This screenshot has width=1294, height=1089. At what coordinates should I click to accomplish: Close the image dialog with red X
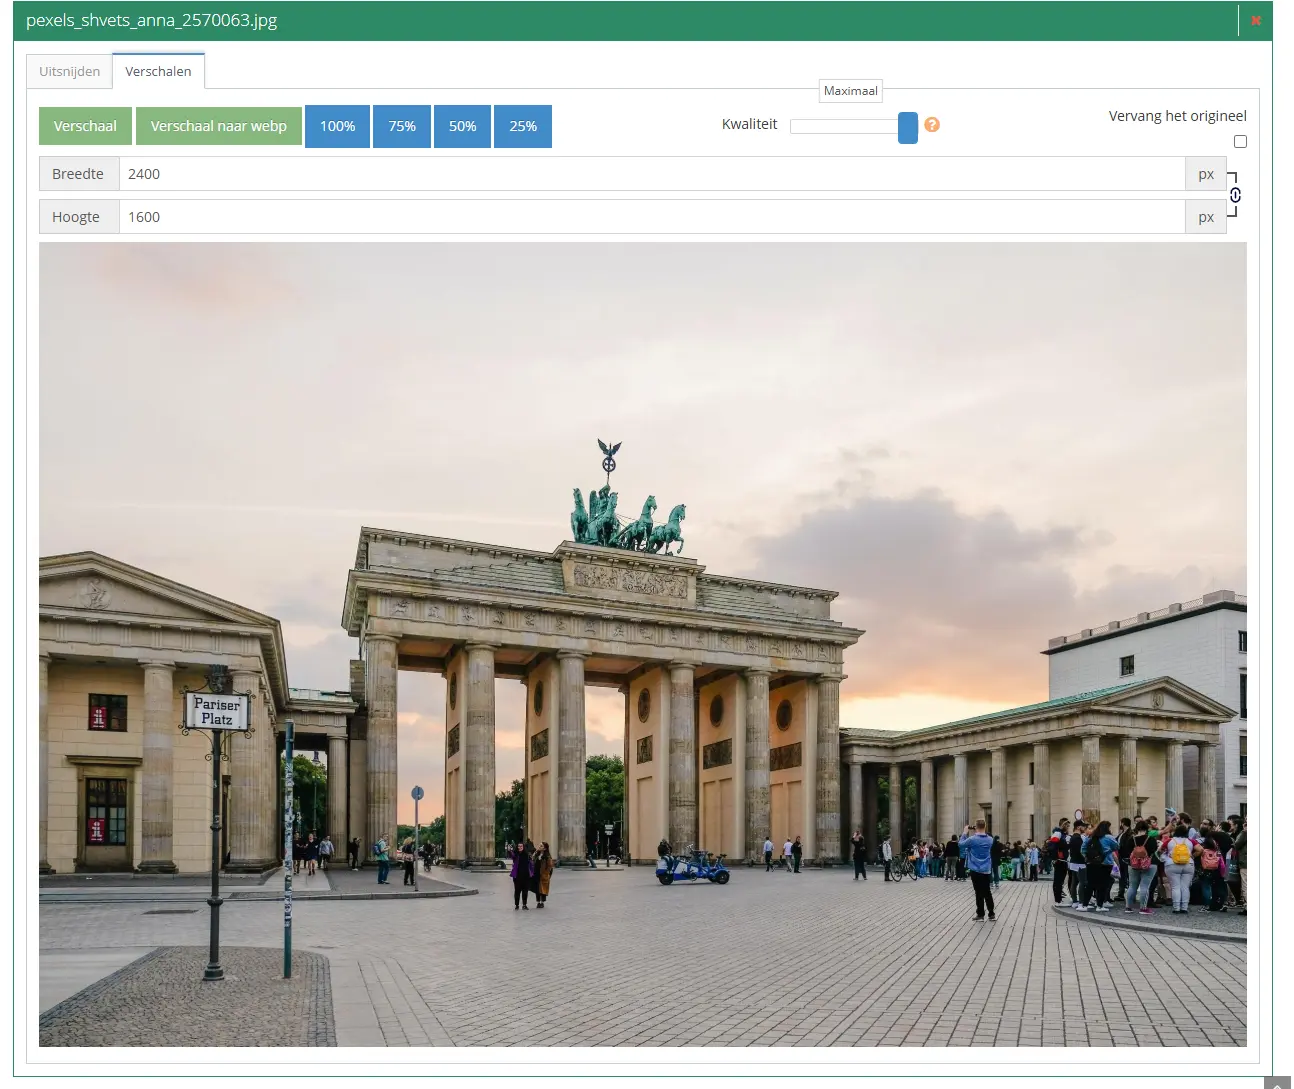[1256, 20]
